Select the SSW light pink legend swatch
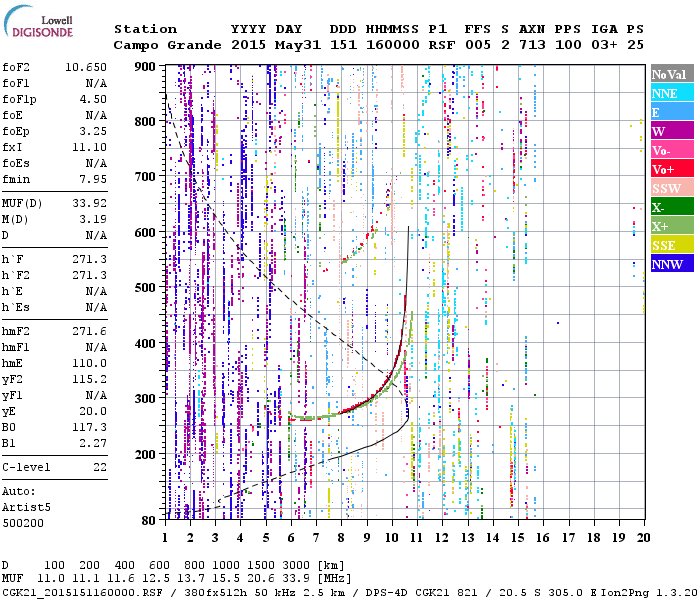Viewport: 700px width, 600px height. coord(672,188)
